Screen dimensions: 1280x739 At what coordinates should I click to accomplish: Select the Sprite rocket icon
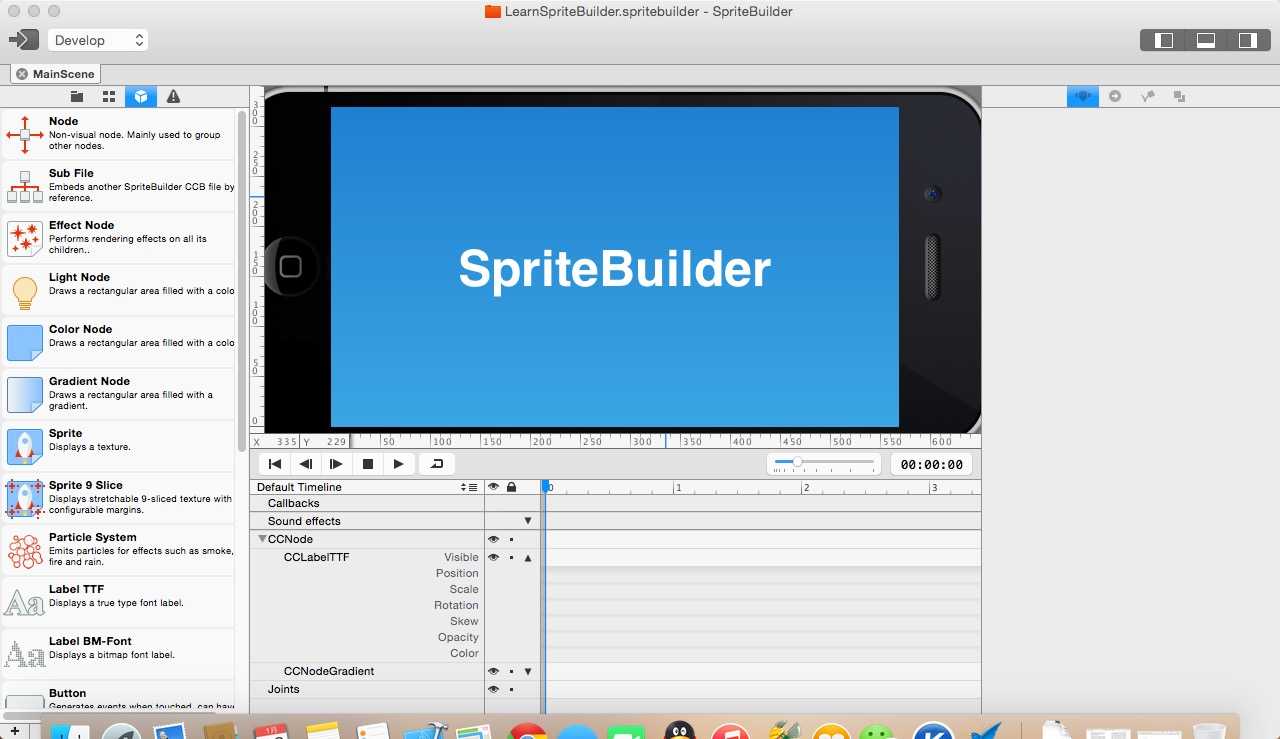(24, 446)
